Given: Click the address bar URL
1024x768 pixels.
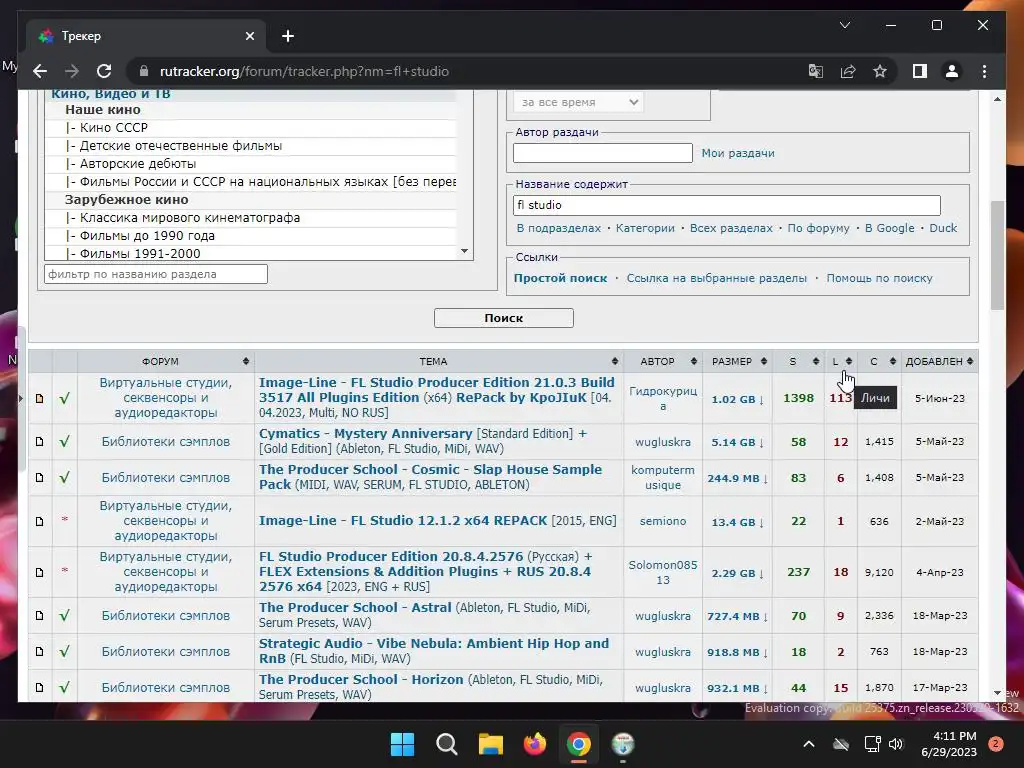Looking at the screenshot, I should (304, 71).
